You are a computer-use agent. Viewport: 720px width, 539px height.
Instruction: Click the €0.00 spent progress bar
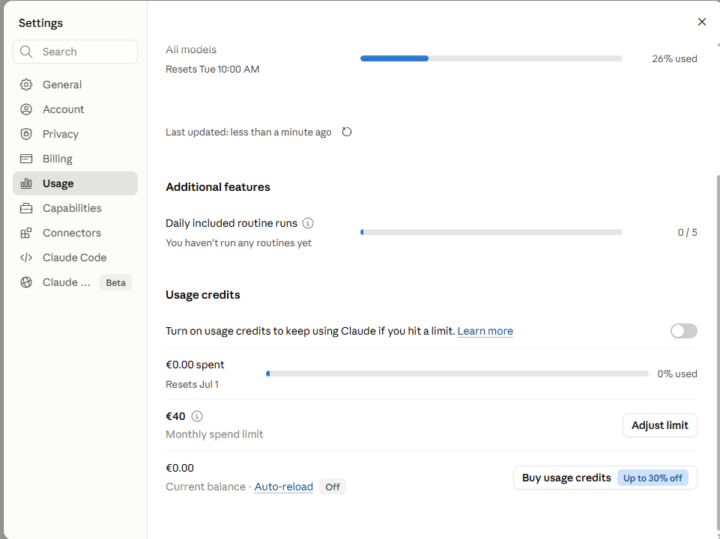click(457, 374)
